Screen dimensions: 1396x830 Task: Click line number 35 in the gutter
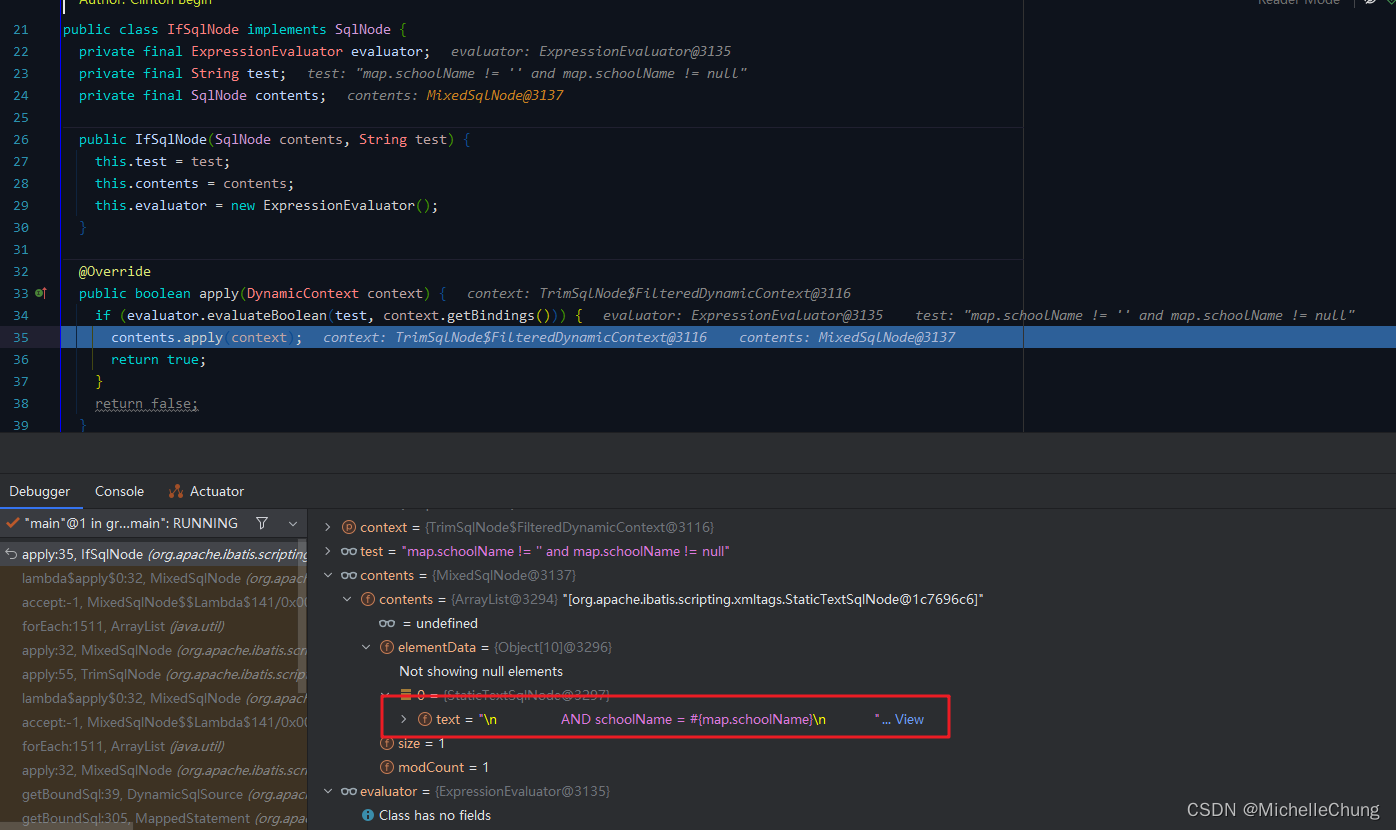21,337
